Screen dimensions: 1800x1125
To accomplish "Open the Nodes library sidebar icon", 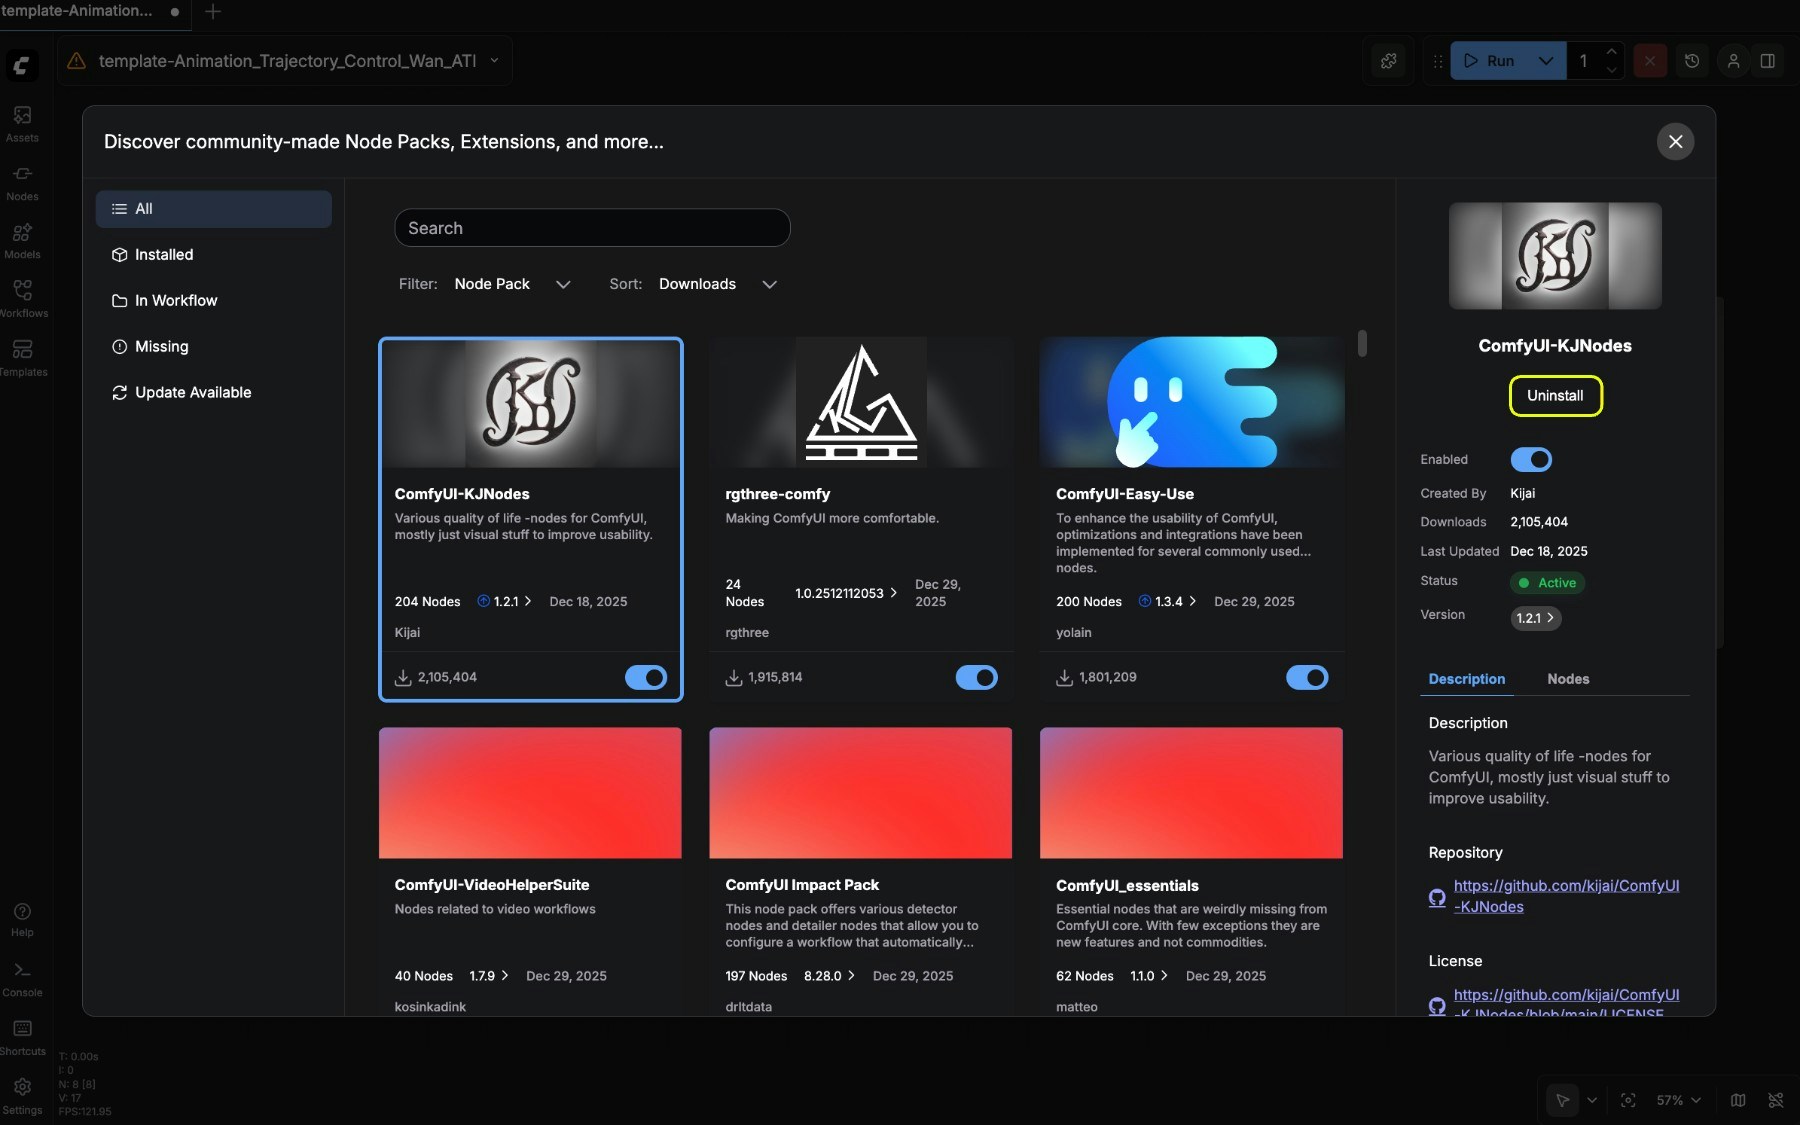I will 22,183.
